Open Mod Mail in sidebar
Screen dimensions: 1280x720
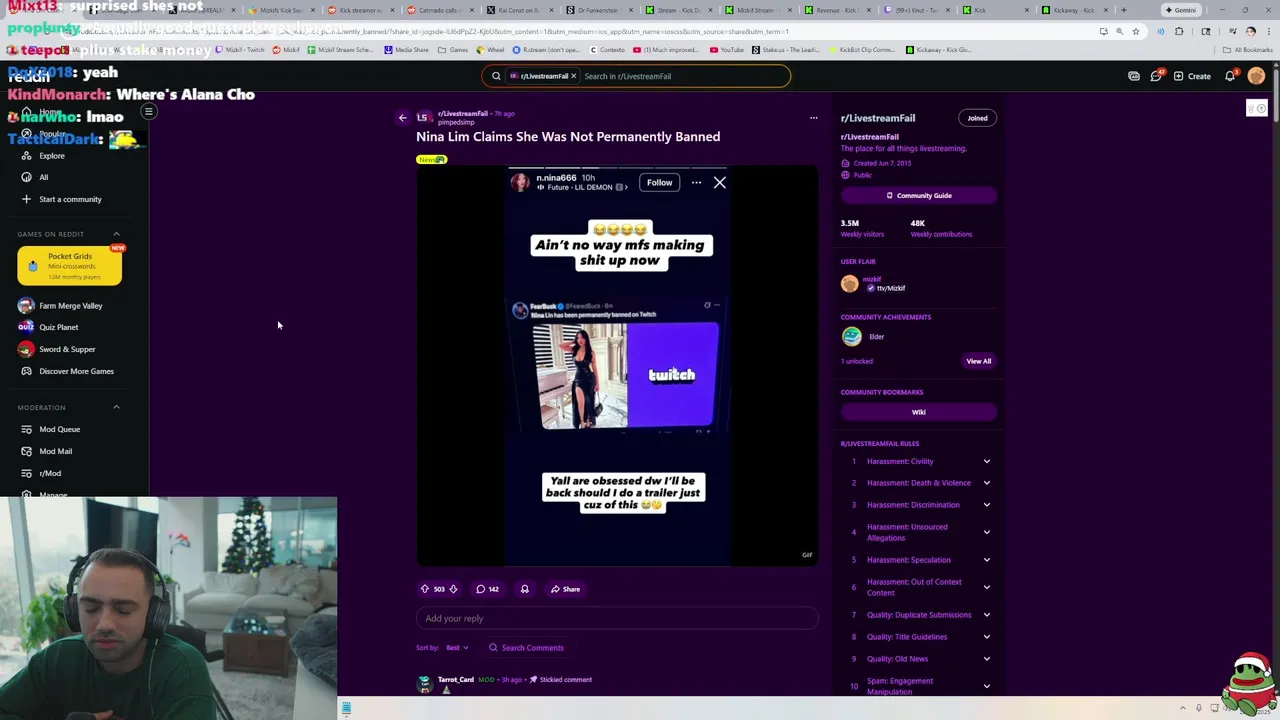coord(55,451)
